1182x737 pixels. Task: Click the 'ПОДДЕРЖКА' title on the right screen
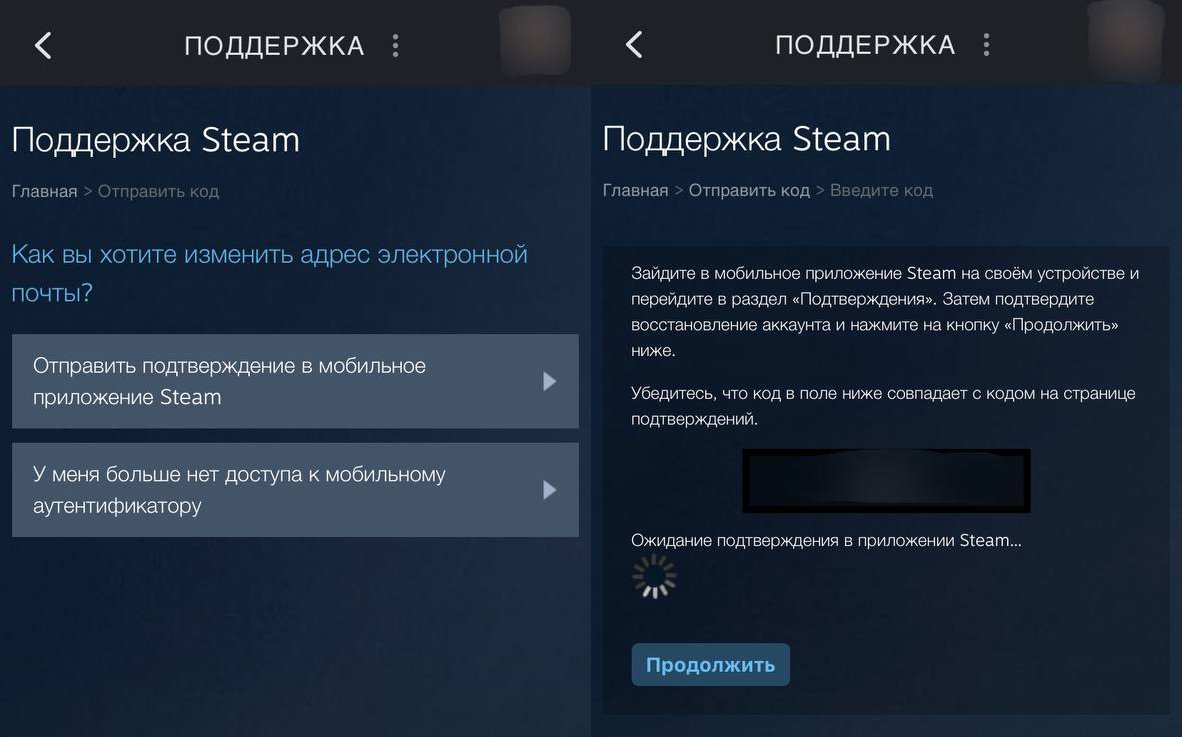(865, 45)
